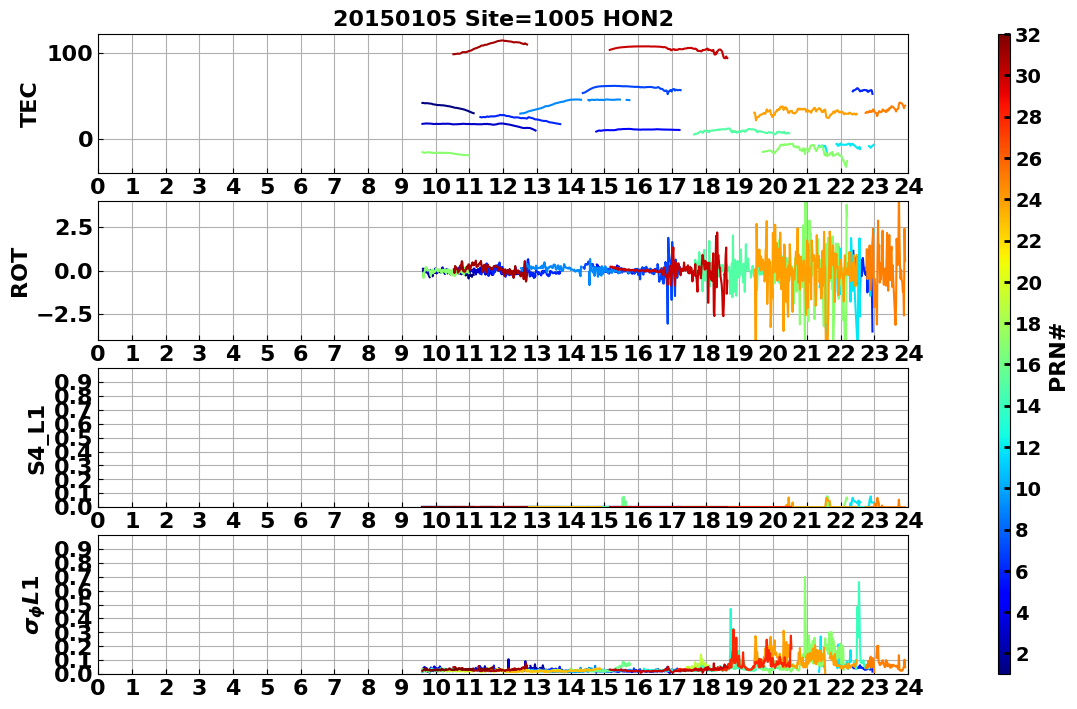Click hour 19 tick under σφL1 panel

739,687
